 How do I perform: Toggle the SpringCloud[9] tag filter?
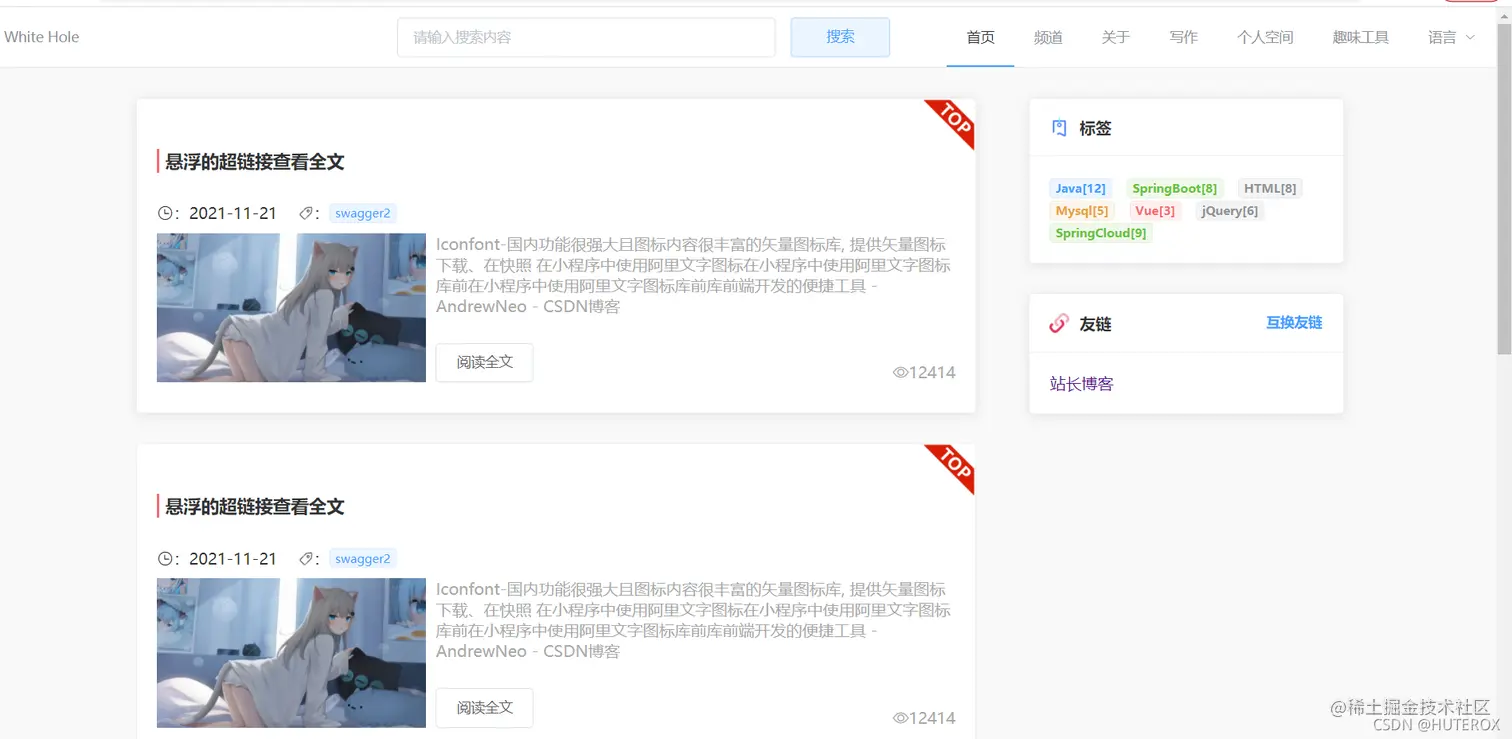point(1100,232)
